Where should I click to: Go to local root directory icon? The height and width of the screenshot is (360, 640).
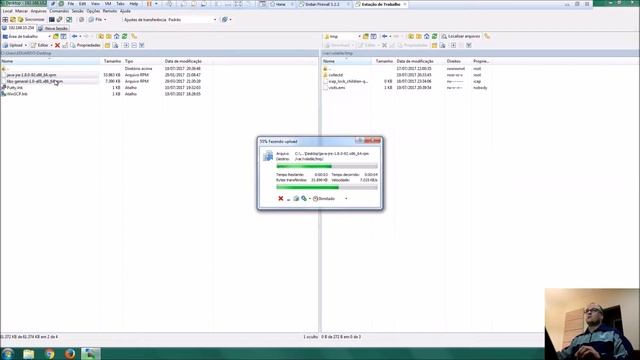pyautogui.click(x=109, y=36)
